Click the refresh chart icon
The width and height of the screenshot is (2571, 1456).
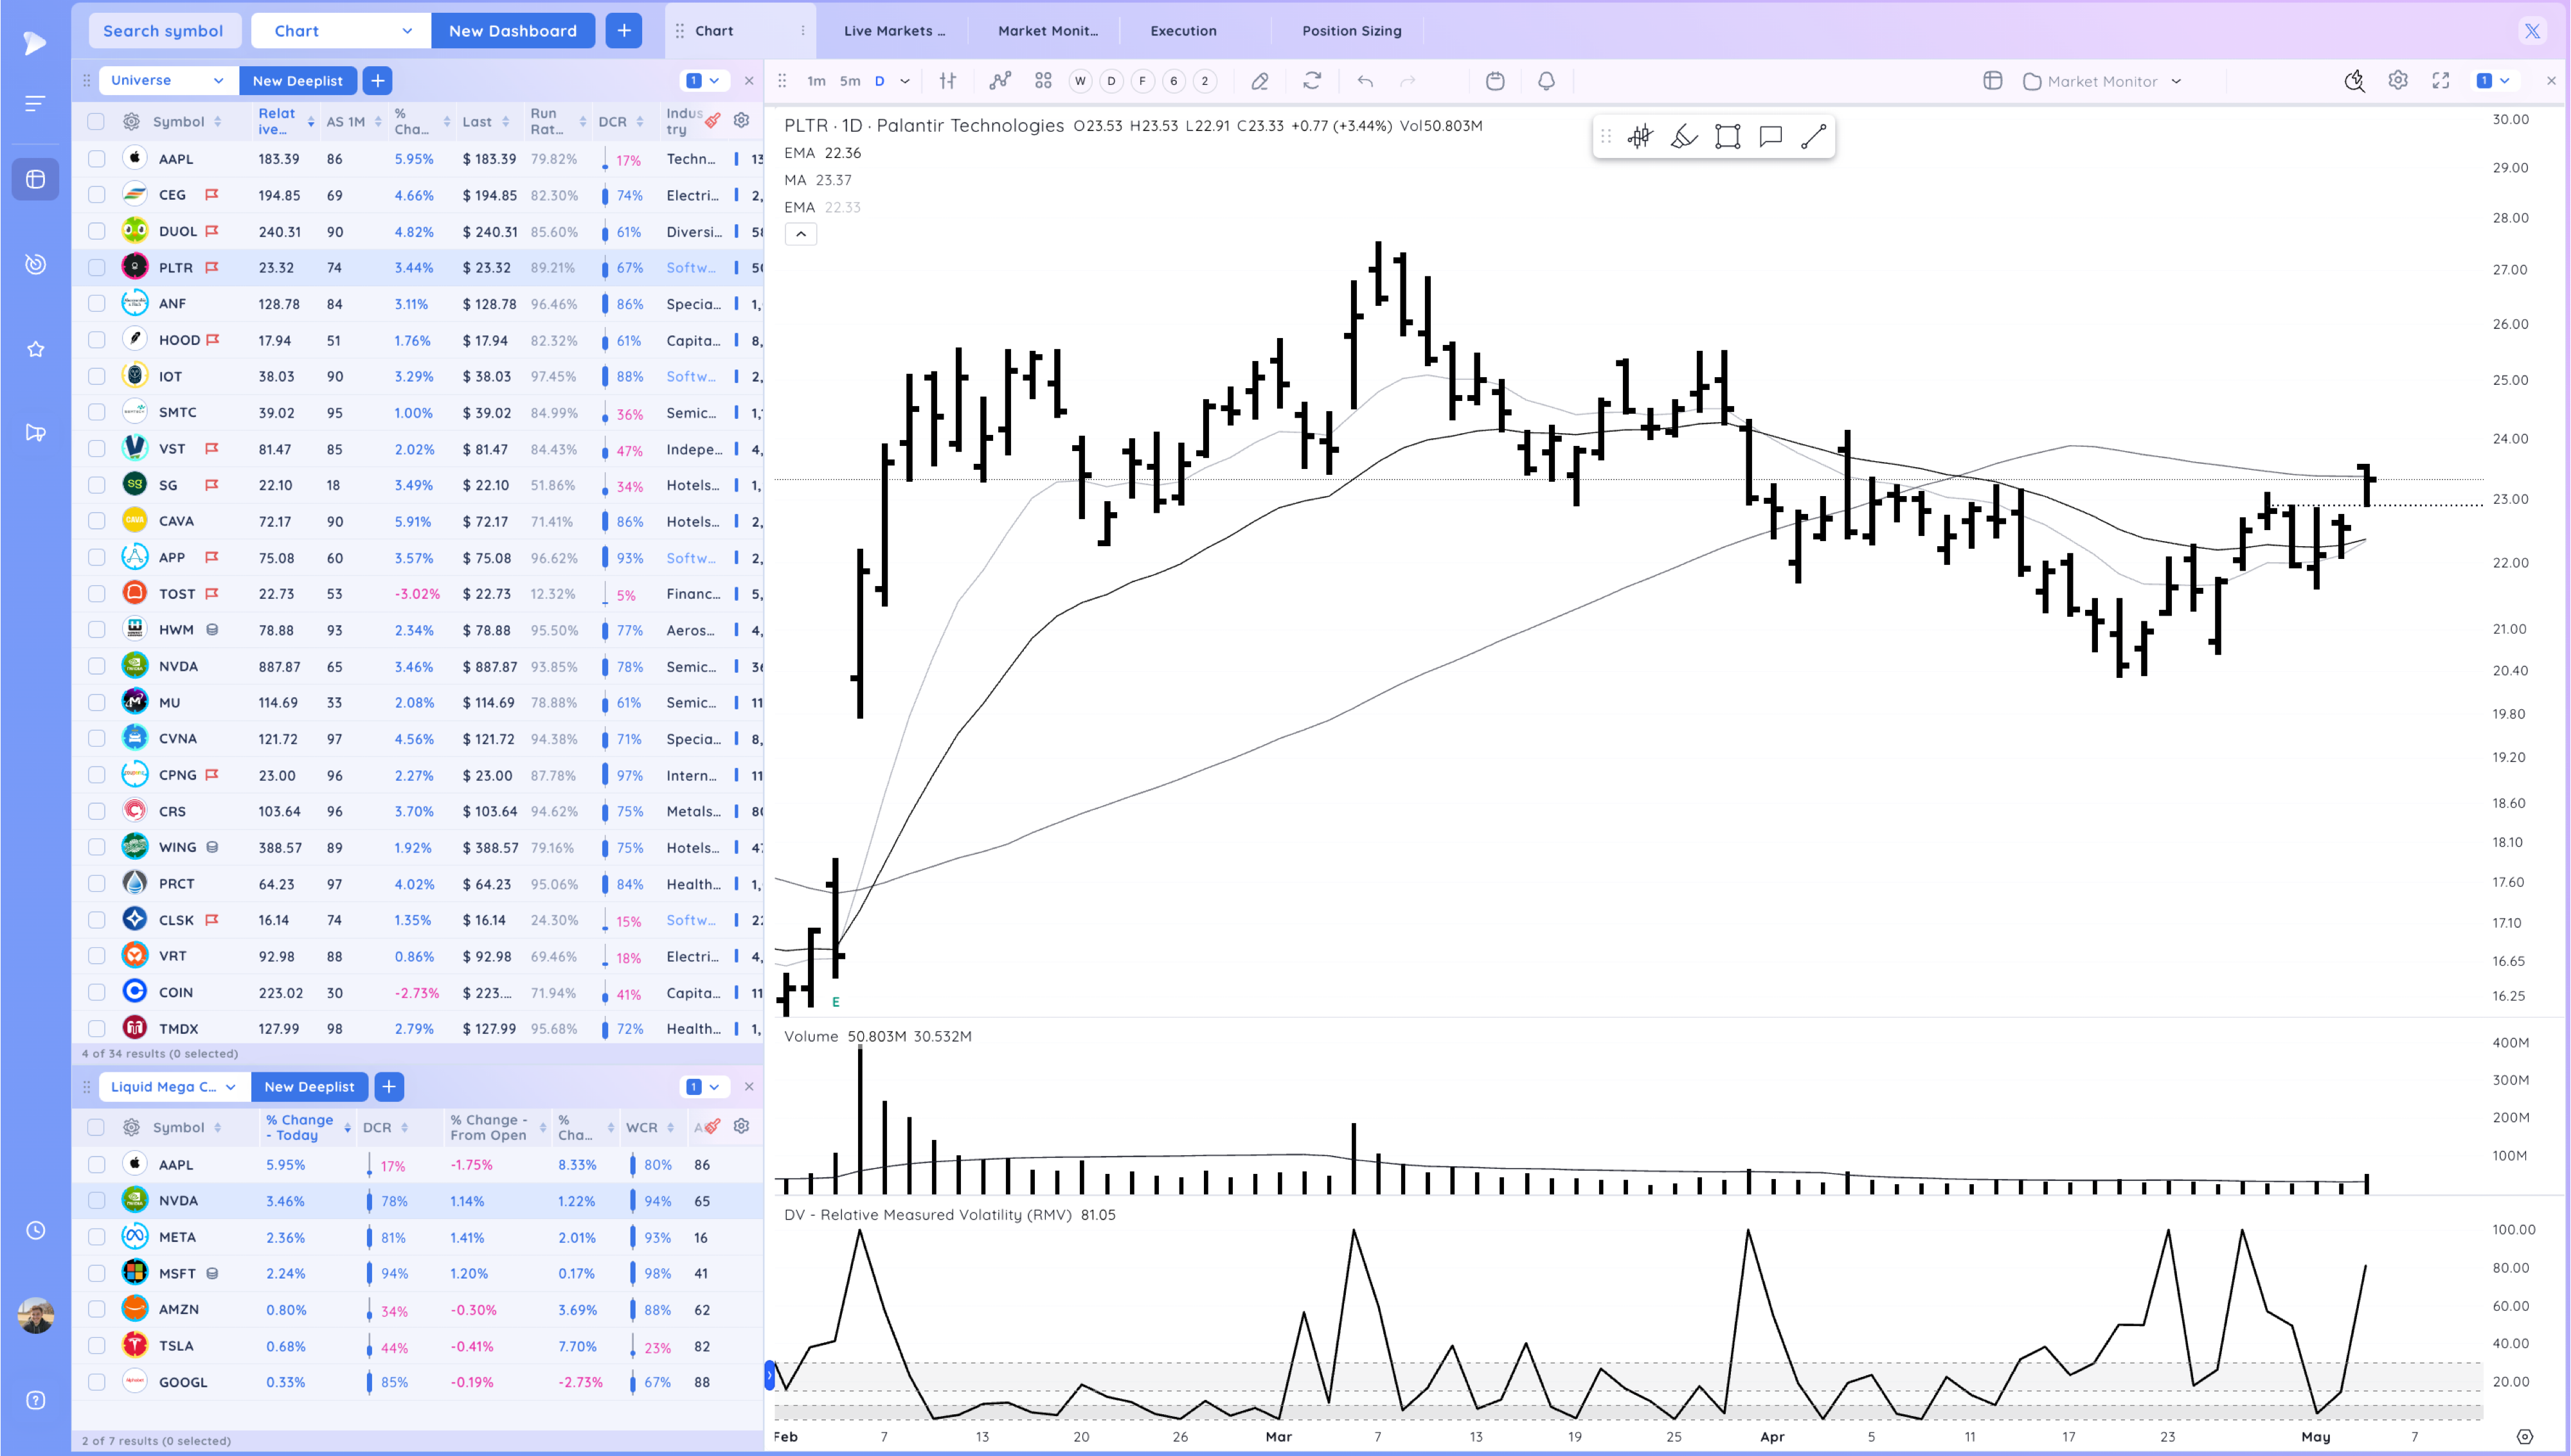pyautogui.click(x=1312, y=81)
